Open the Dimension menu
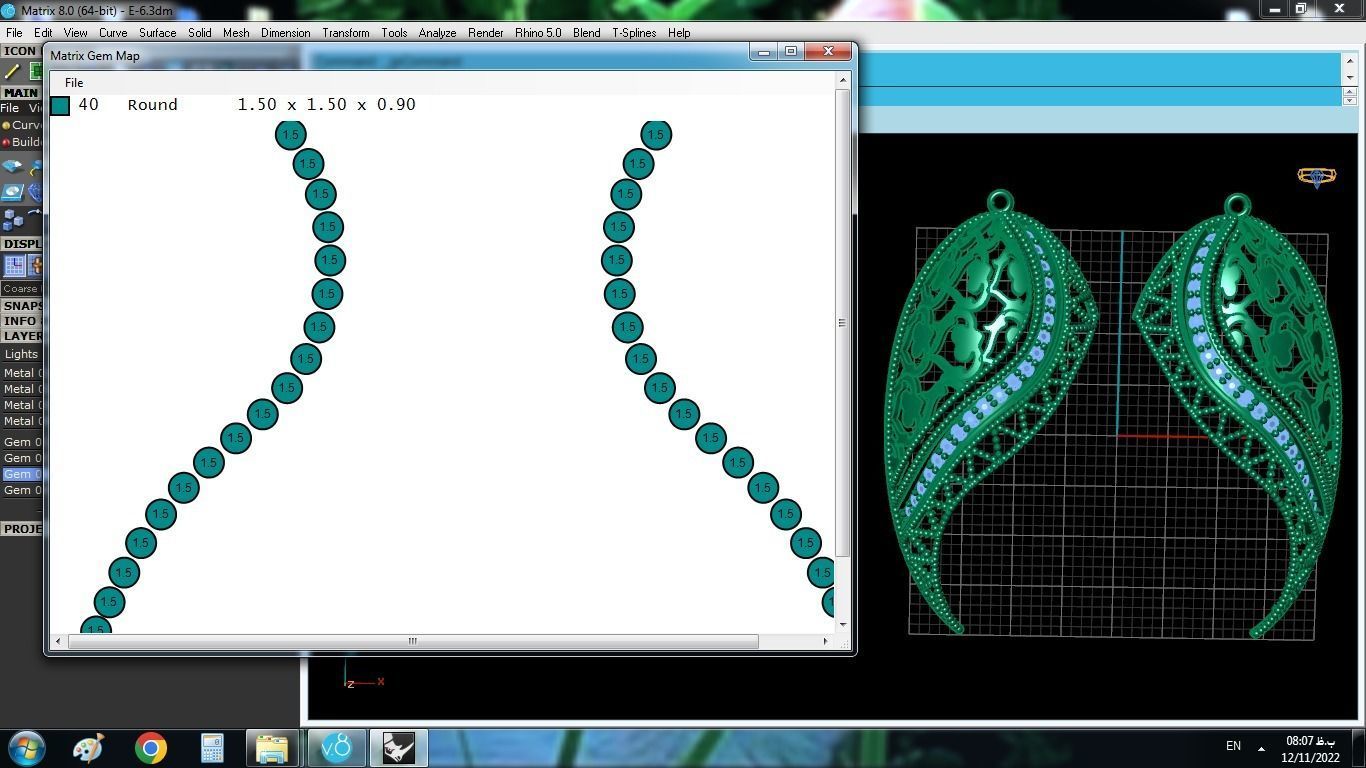The width and height of the screenshot is (1366, 768). [x=286, y=33]
